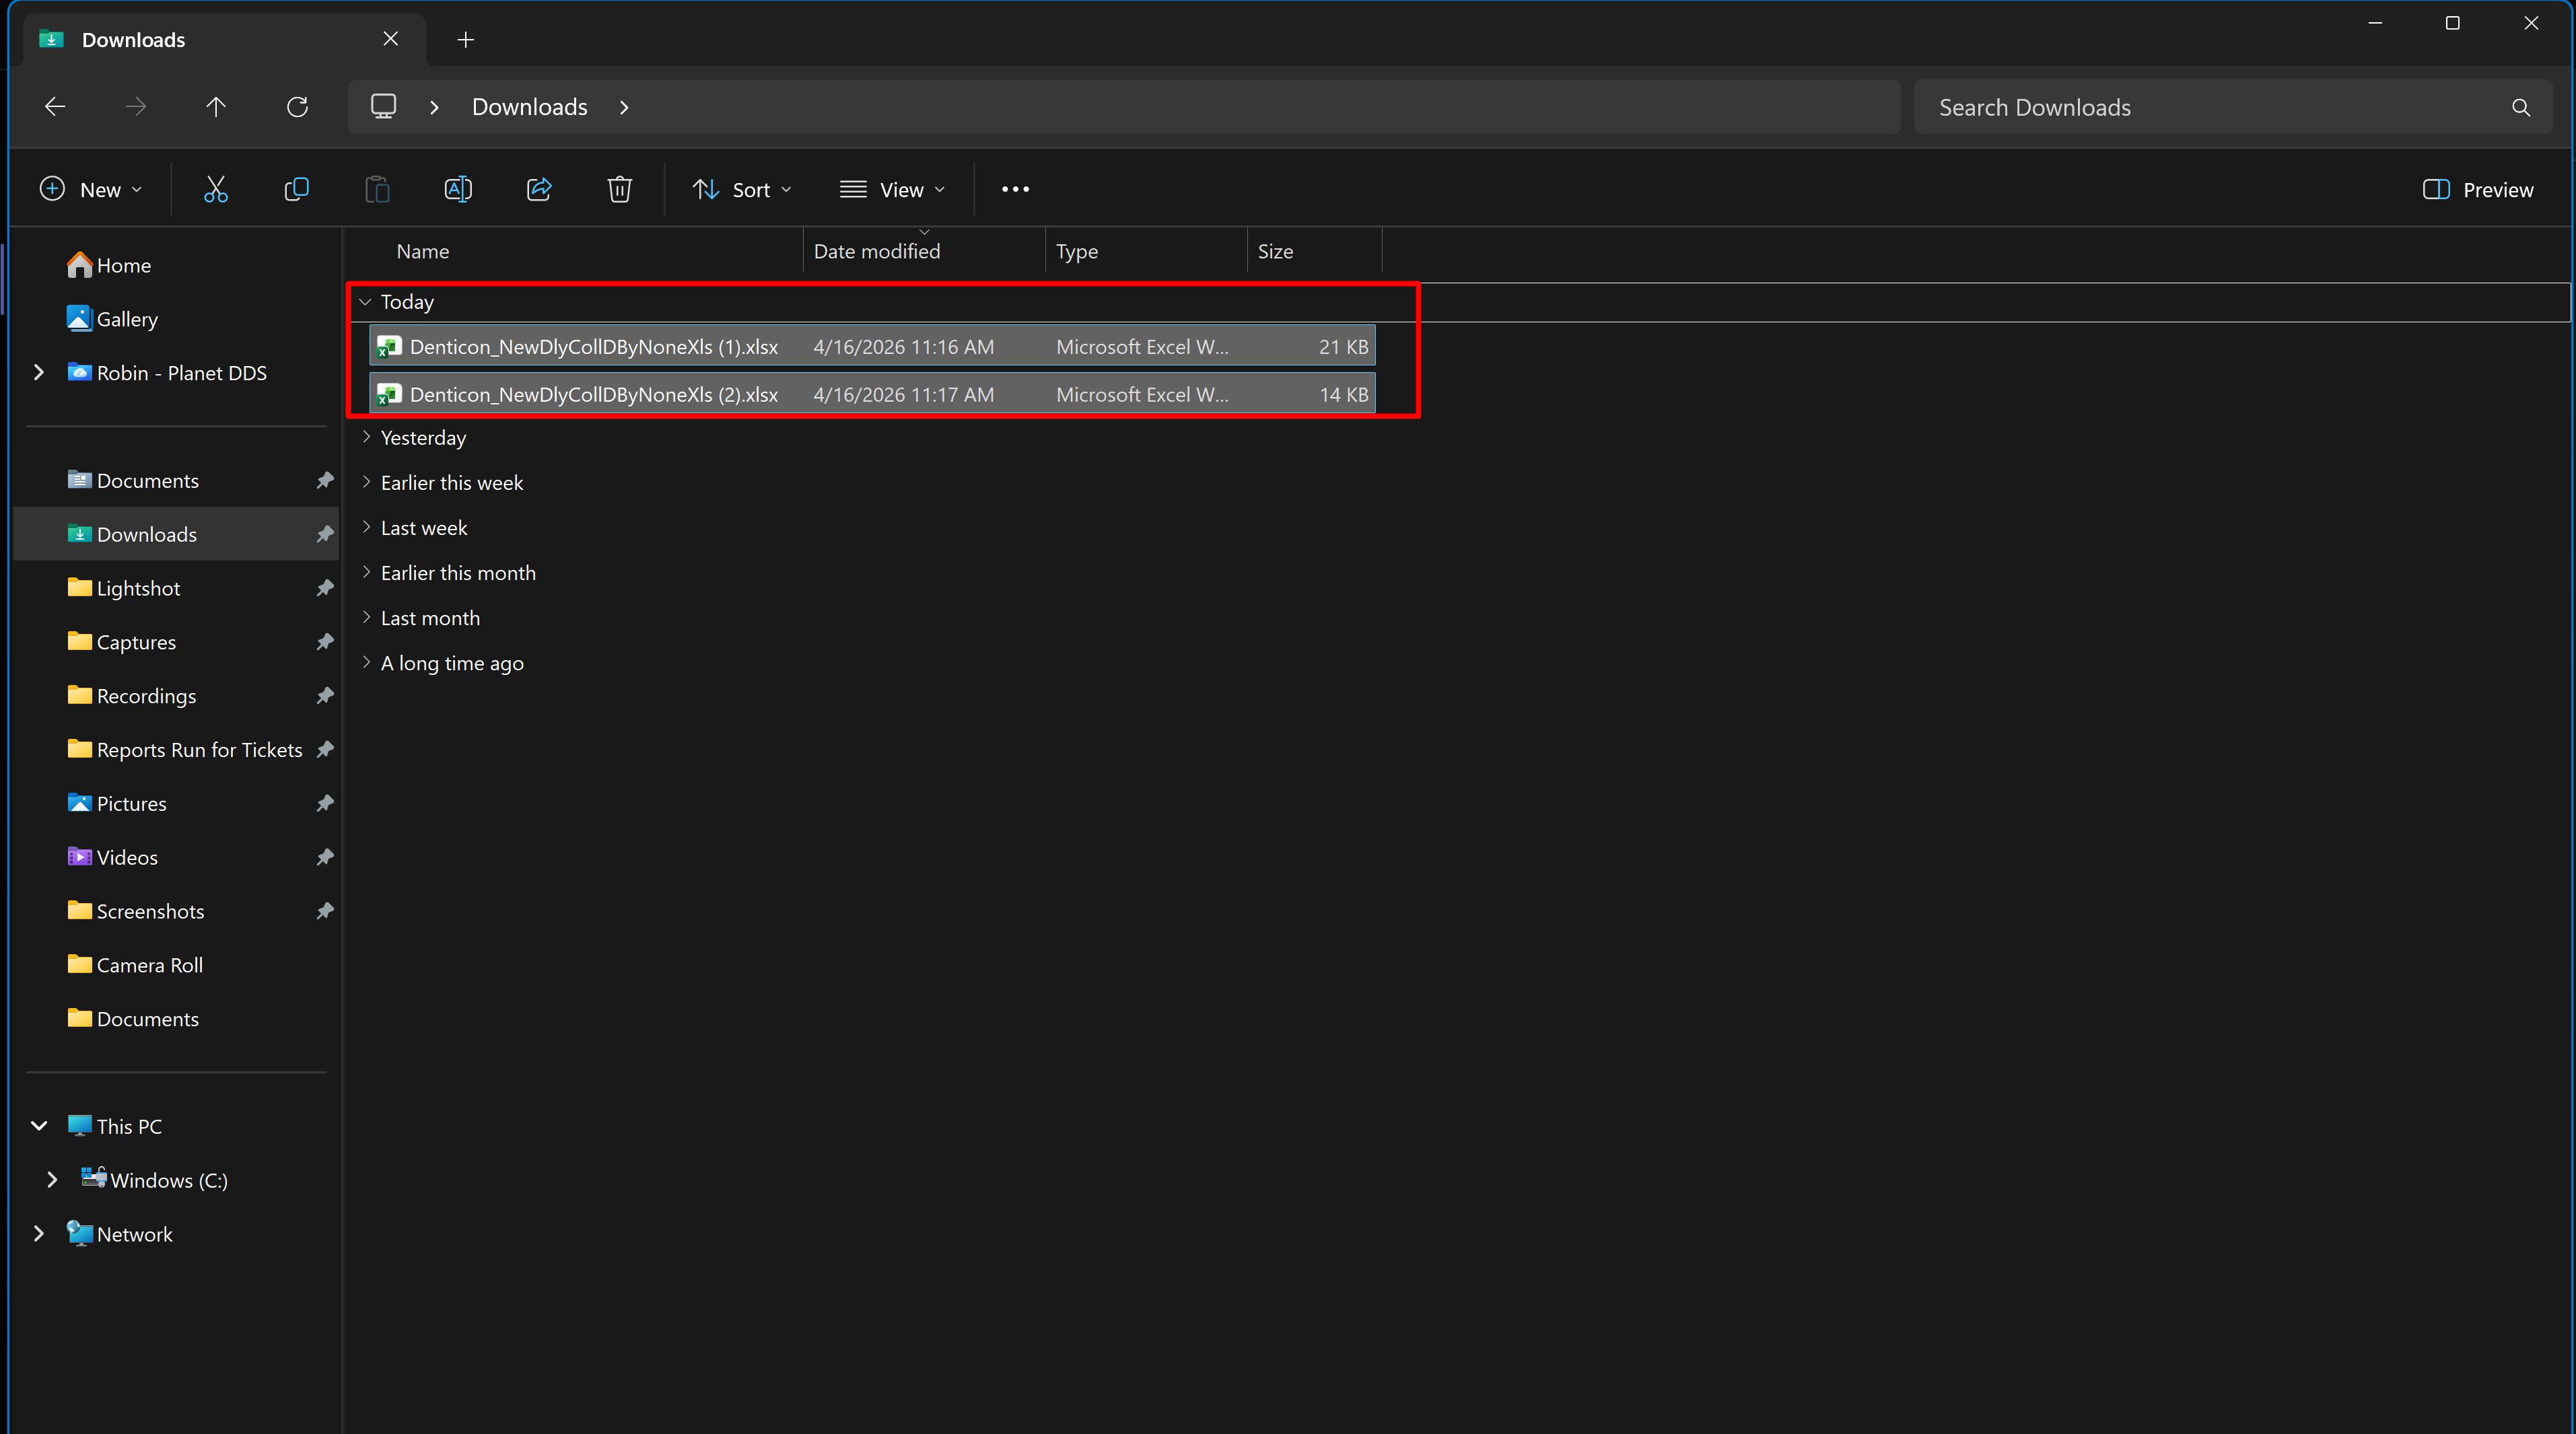The width and height of the screenshot is (2576, 1434).
Task: Select Downloads in the sidebar
Action: (x=176, y=534)
